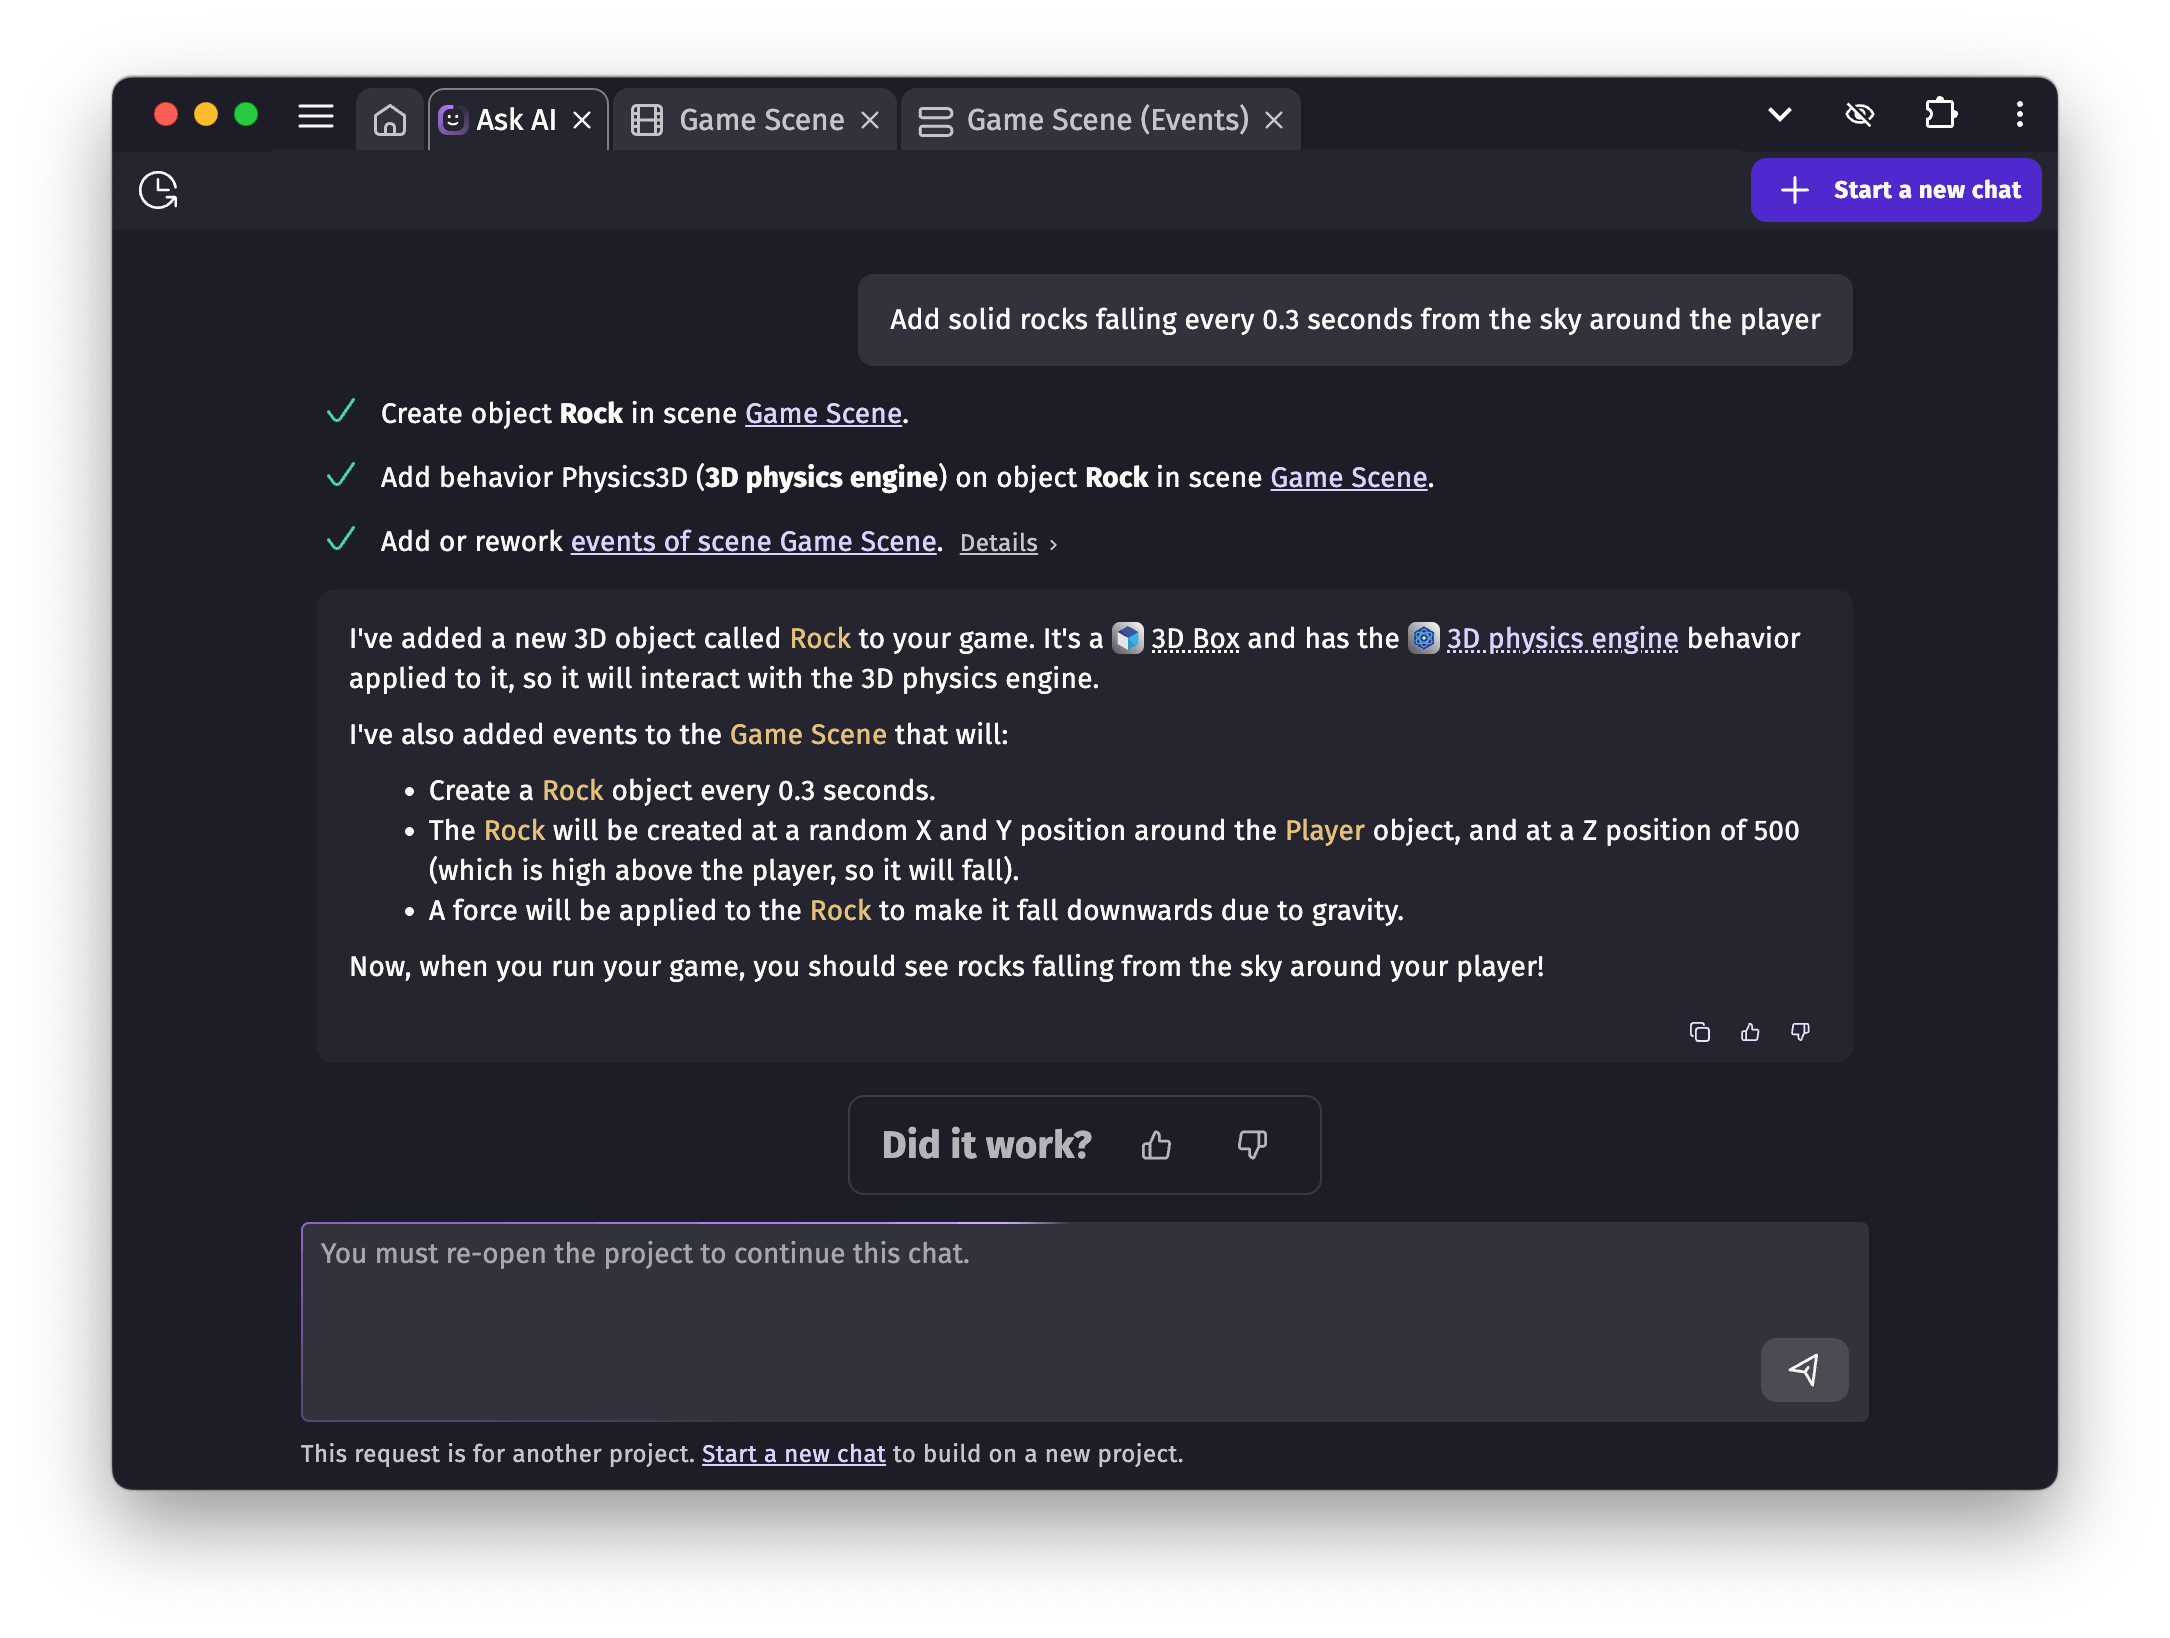Image resolution: width=2170 pixels, height=1638 pixels.
Task: Follow the 'events of scene Game Scene' link
Action: [x=753, y=541]
